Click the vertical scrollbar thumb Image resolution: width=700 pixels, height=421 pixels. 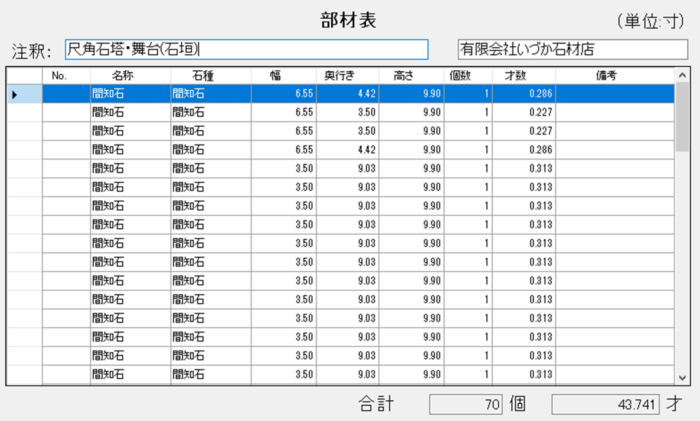click(x=682, y=117)
